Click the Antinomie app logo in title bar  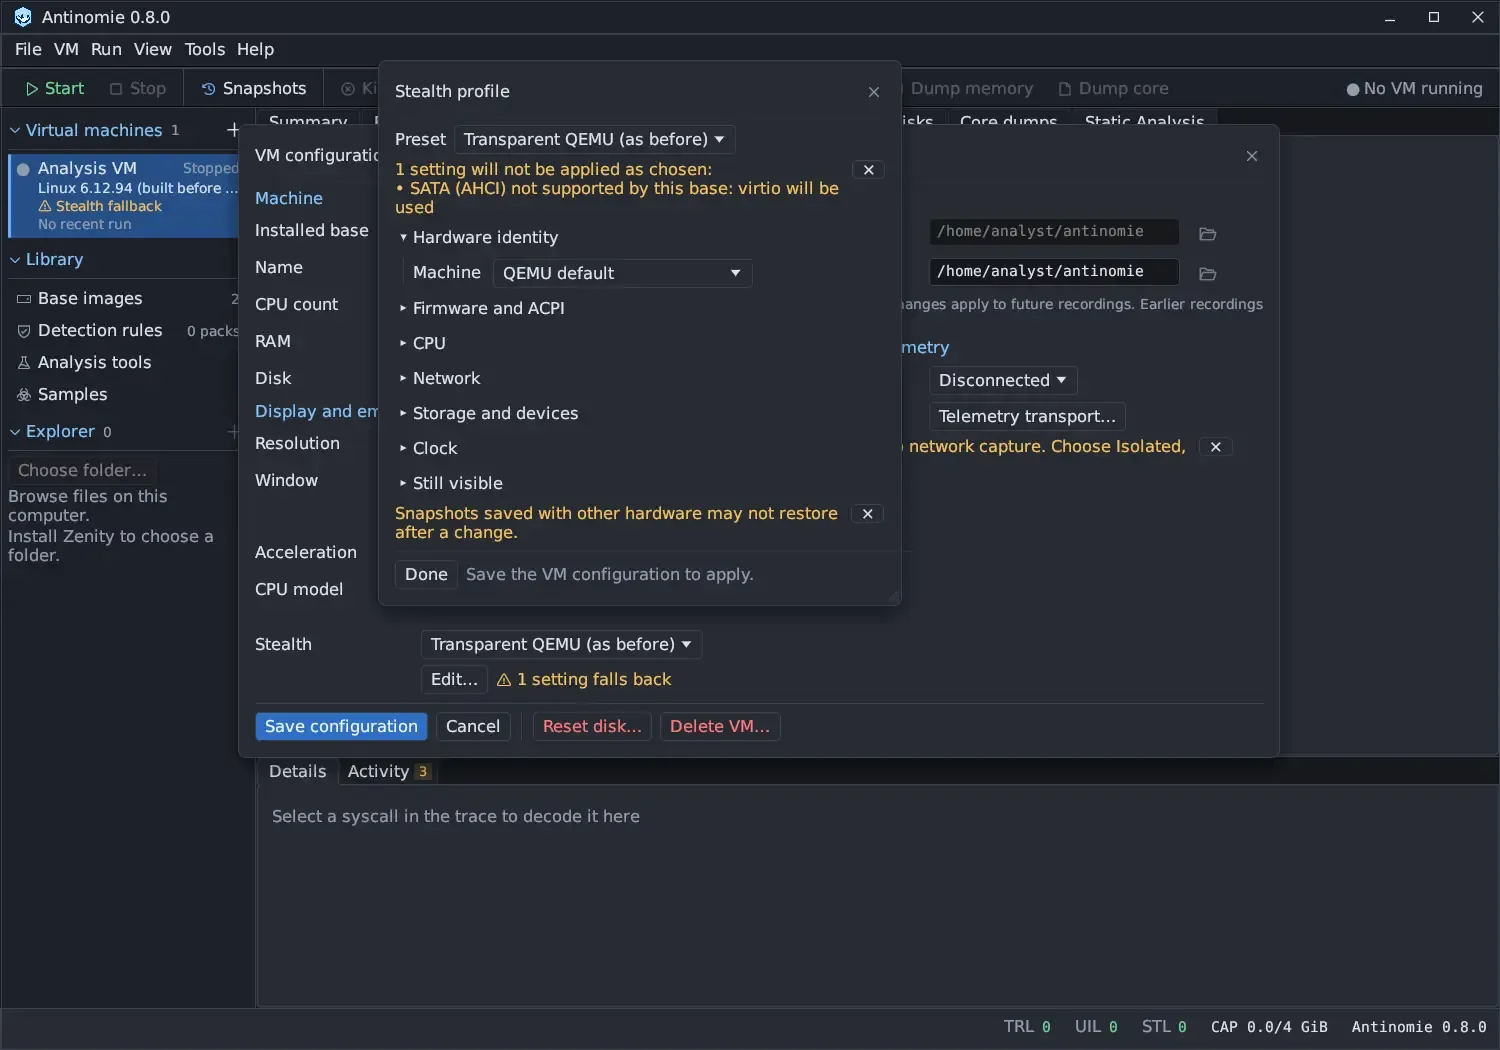[22, 17]
